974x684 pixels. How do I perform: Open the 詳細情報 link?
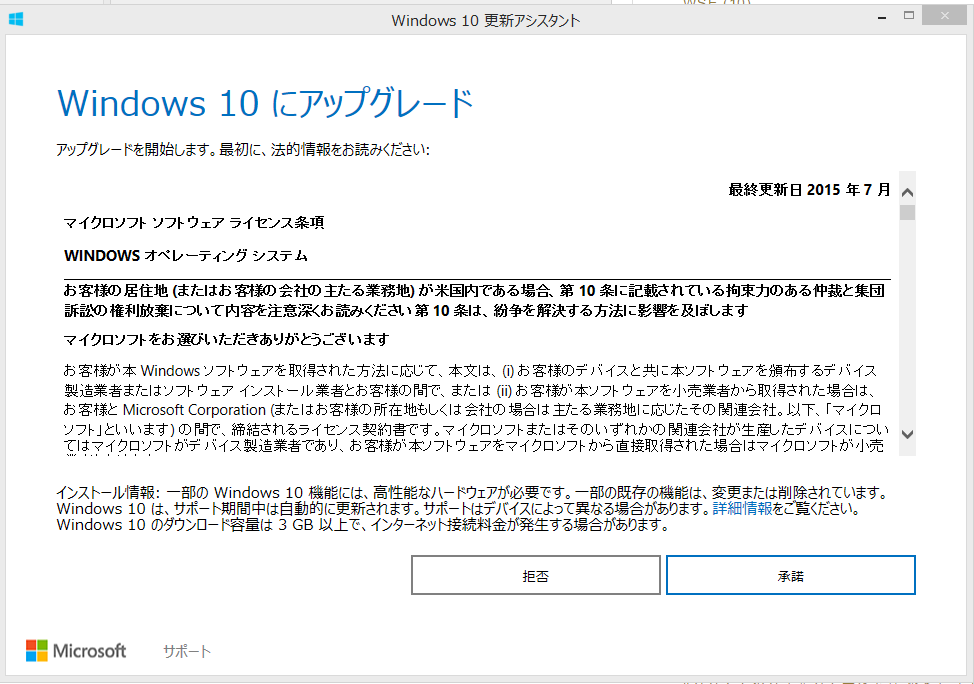click(x=742, y=508)
